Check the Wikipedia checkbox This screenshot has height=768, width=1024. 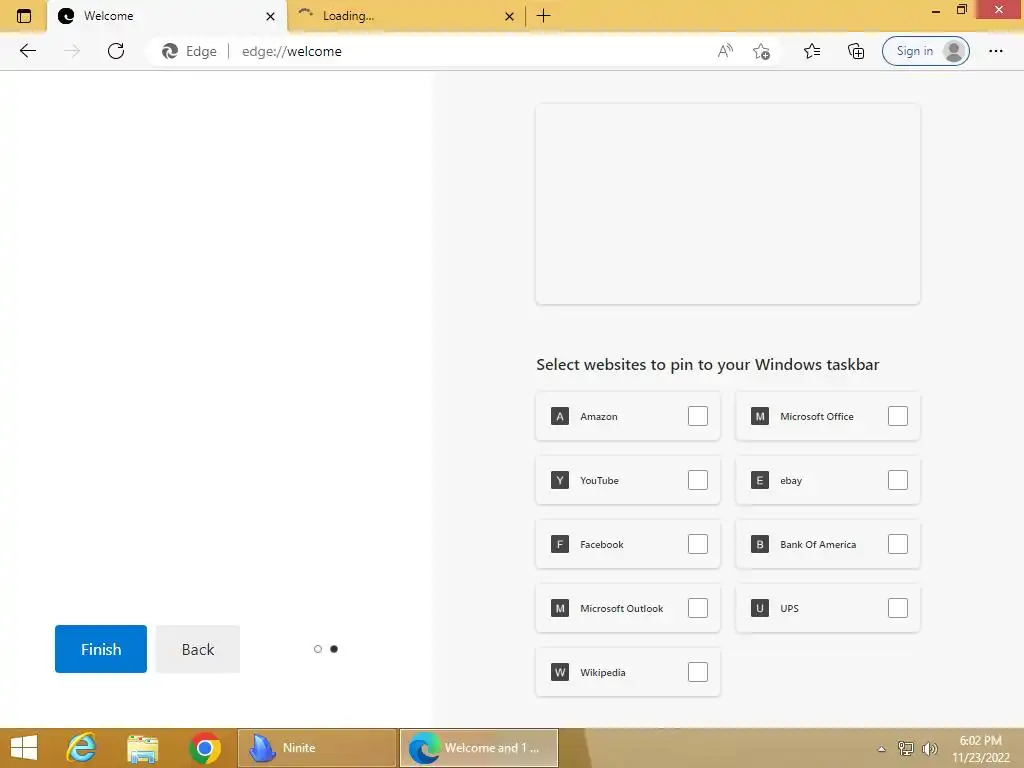[697, 672]
